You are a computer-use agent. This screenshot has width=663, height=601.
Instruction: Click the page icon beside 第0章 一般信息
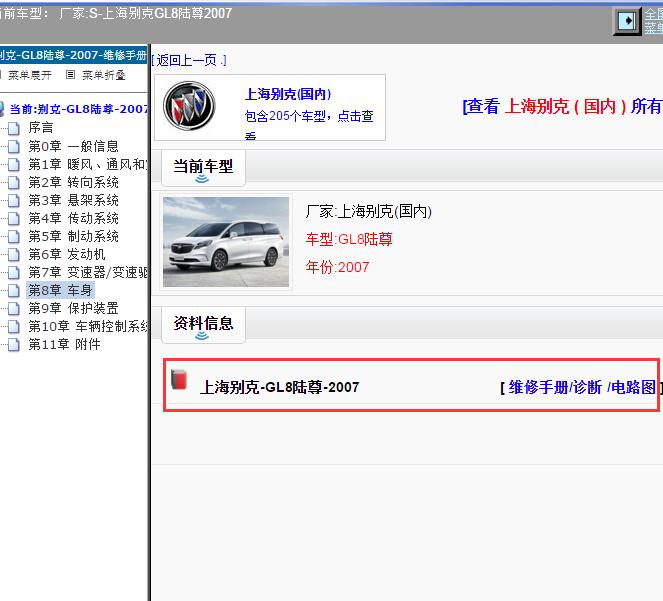click(x=14, y=146)
